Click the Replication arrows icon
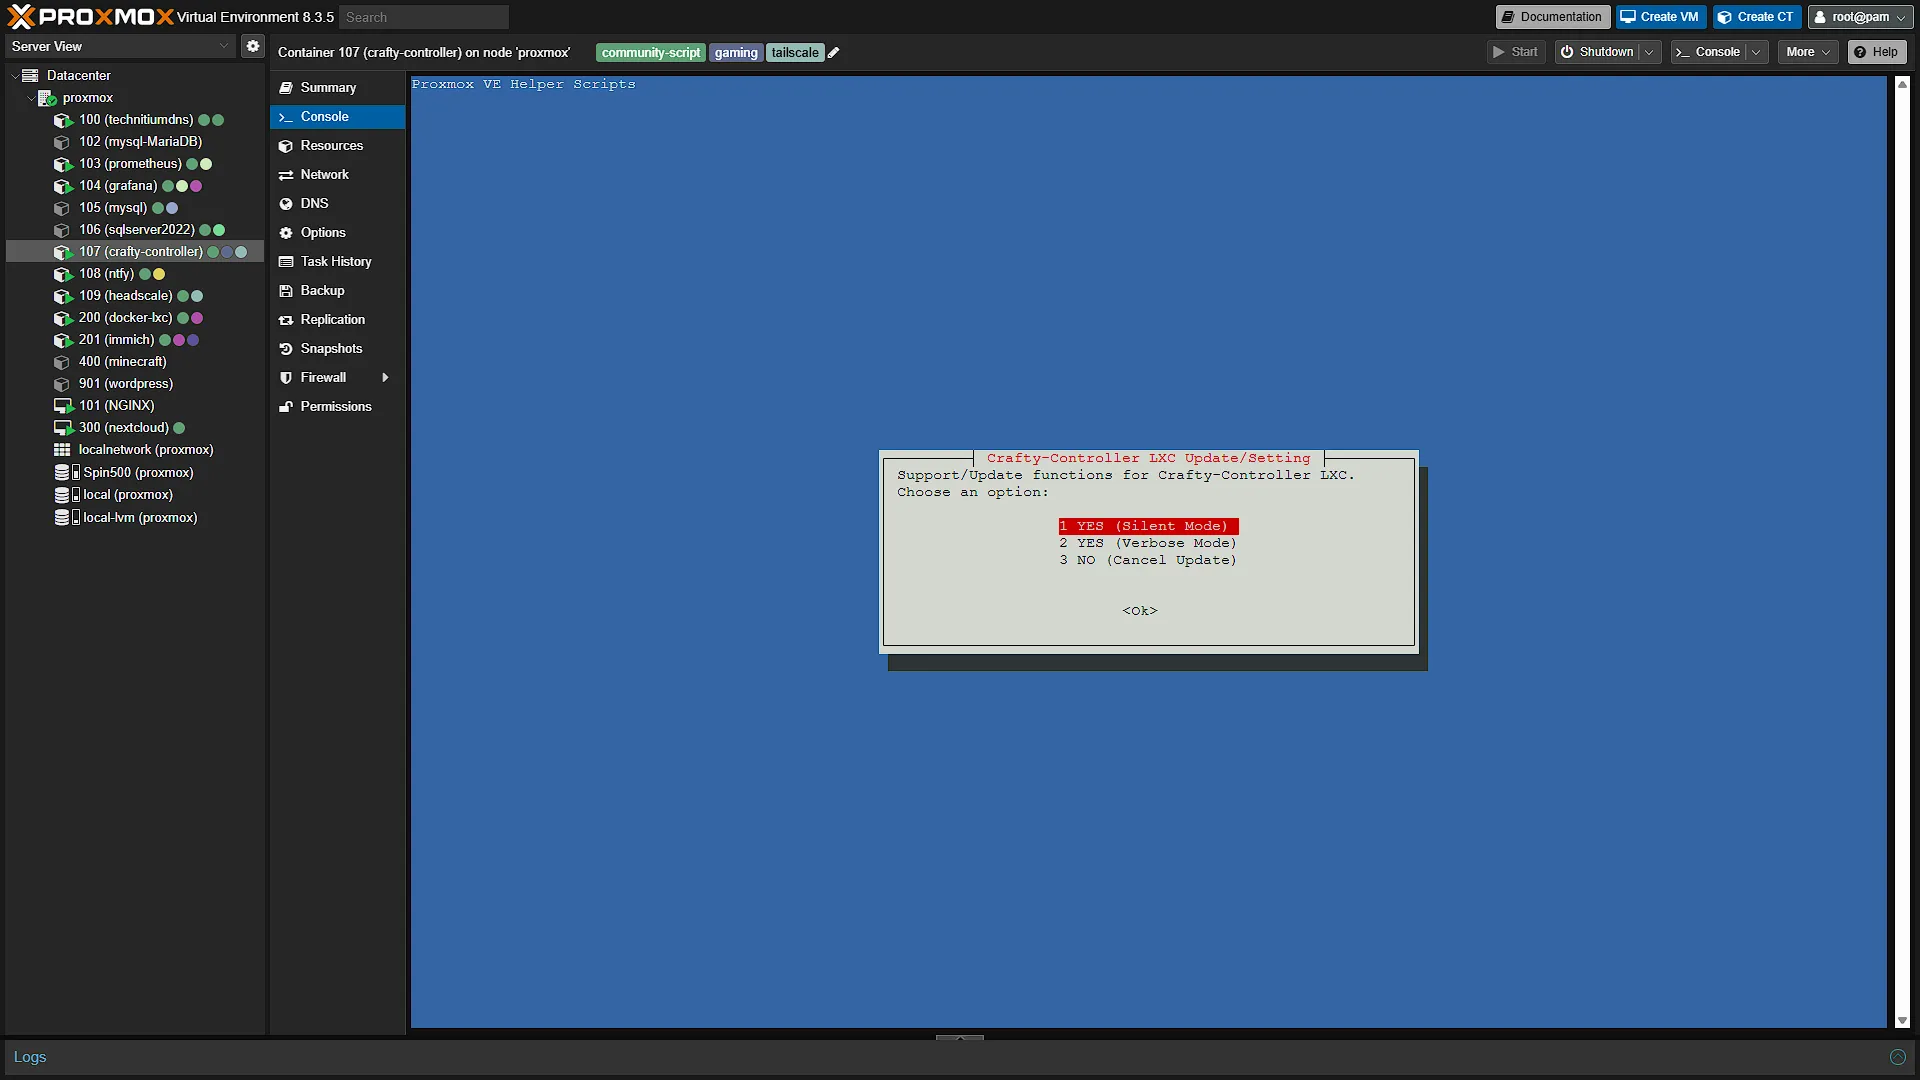 pos(286,320)
